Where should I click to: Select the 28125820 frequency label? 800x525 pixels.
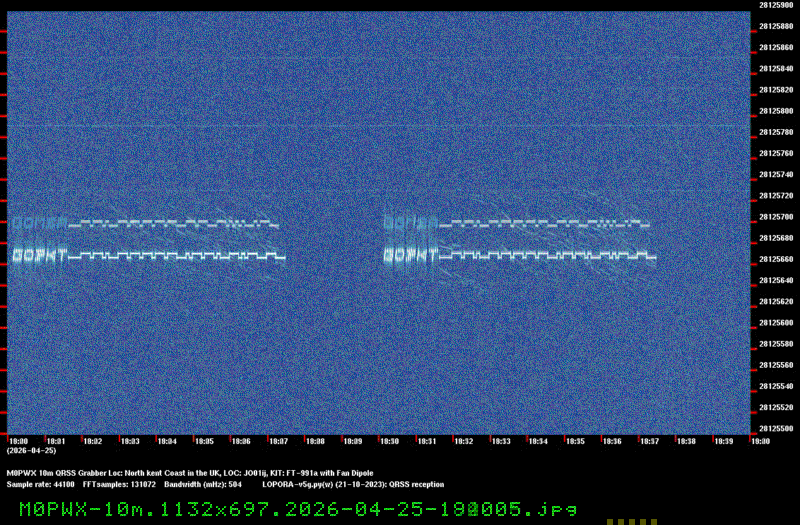tap(776, 90)
